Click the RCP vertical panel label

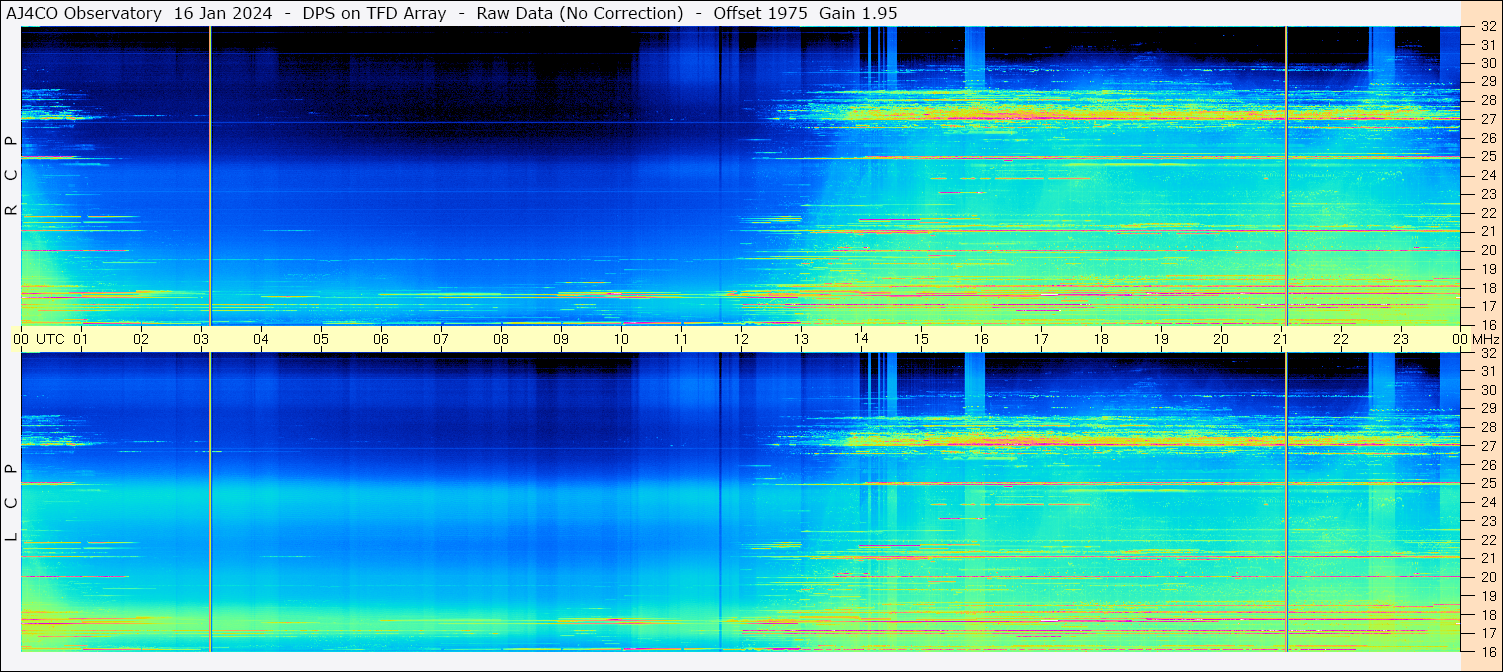tap(11, 175)
